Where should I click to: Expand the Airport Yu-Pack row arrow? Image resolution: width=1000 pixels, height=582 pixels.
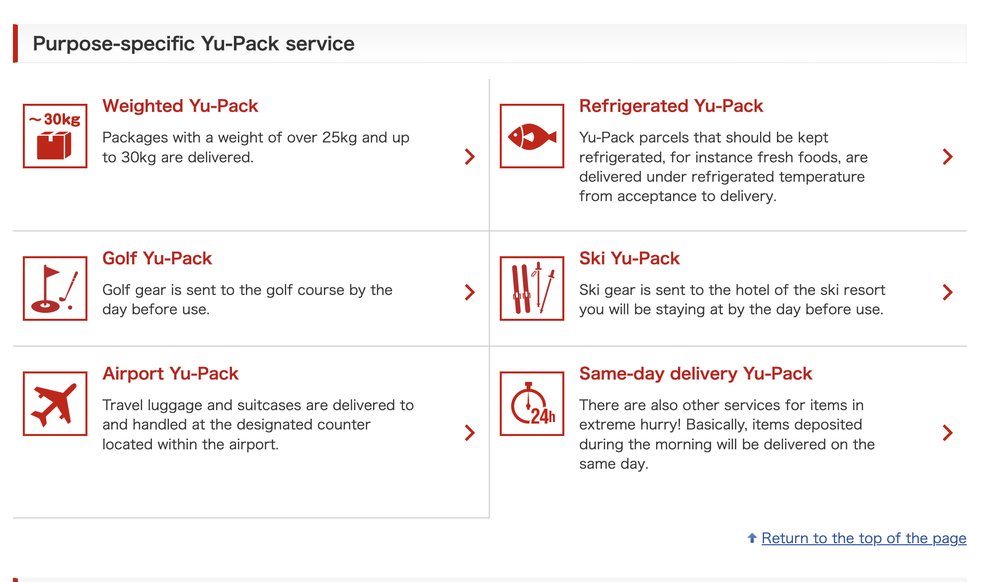[469, 433]
